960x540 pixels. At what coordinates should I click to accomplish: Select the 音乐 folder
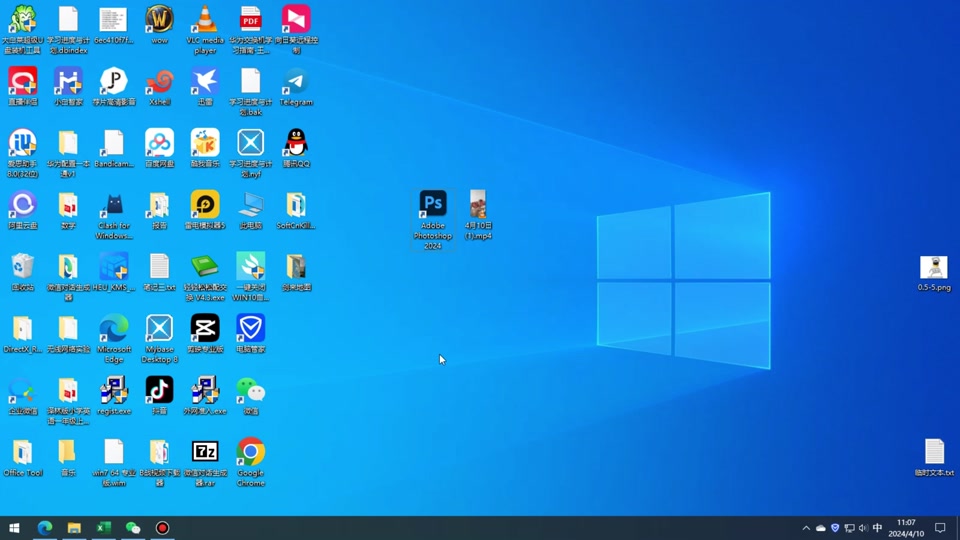(68, 457)
